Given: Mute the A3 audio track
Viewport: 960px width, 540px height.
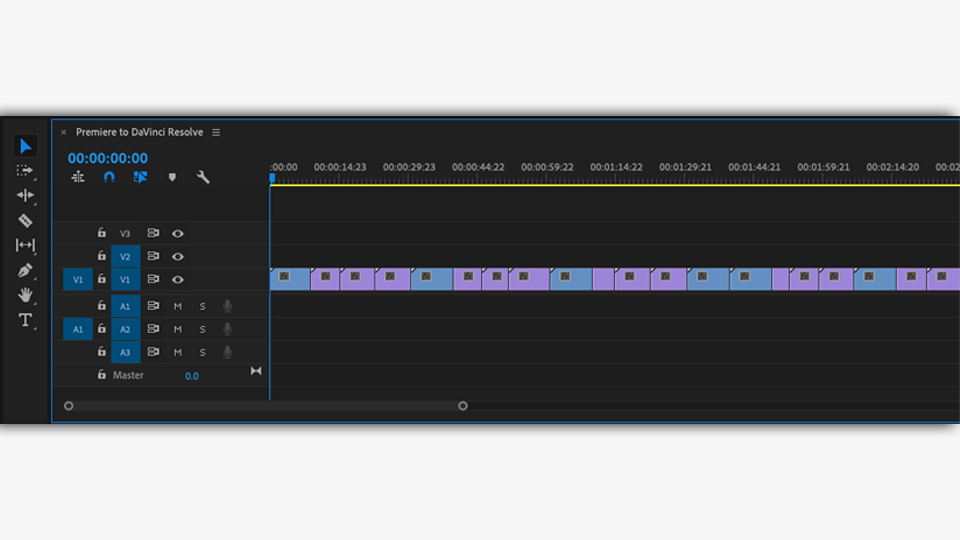Looking at the screenshot, I should point(178,353).
